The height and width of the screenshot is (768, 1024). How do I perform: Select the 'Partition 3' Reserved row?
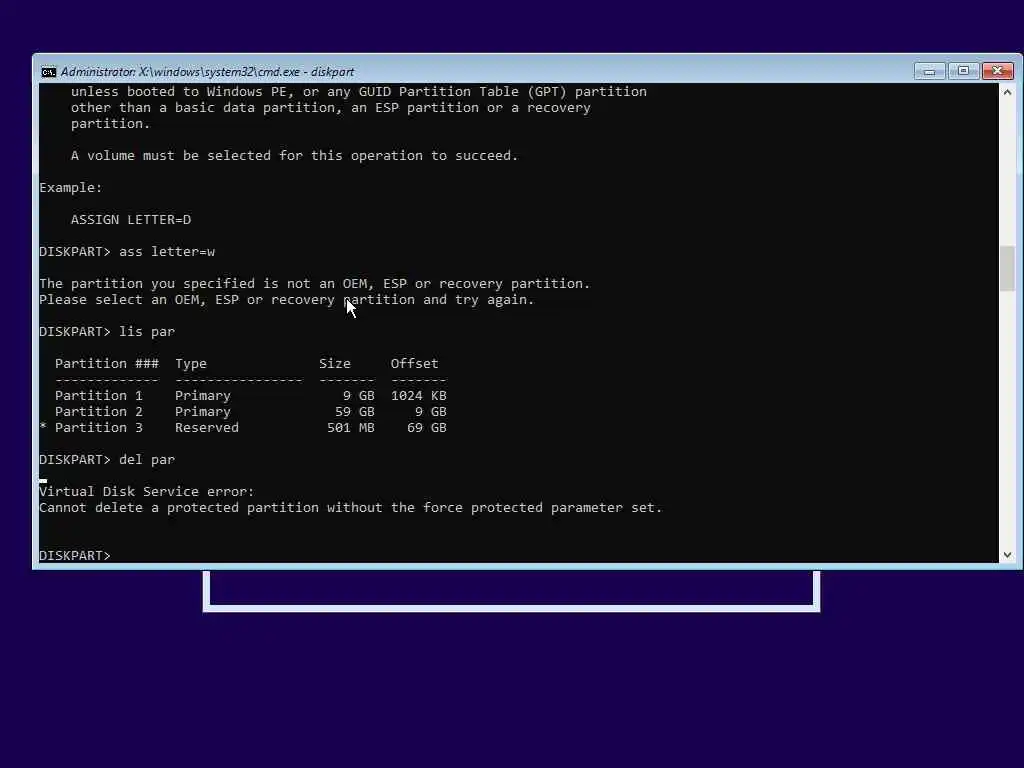[243, 428]
